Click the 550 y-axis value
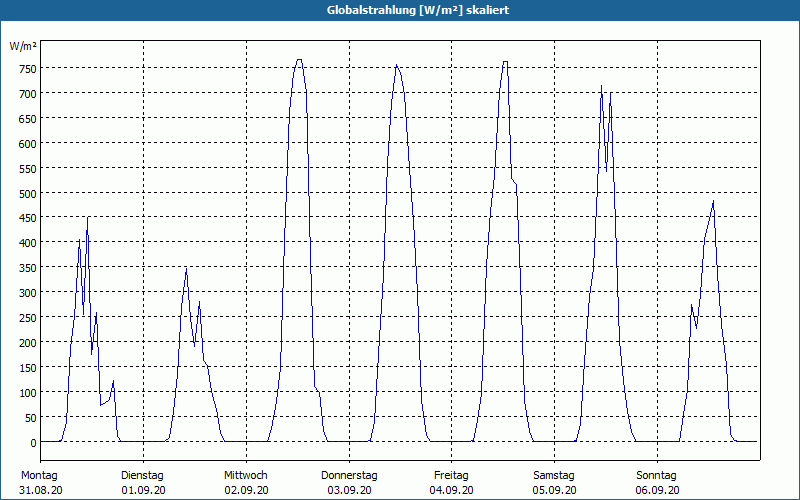 (28, 169)
